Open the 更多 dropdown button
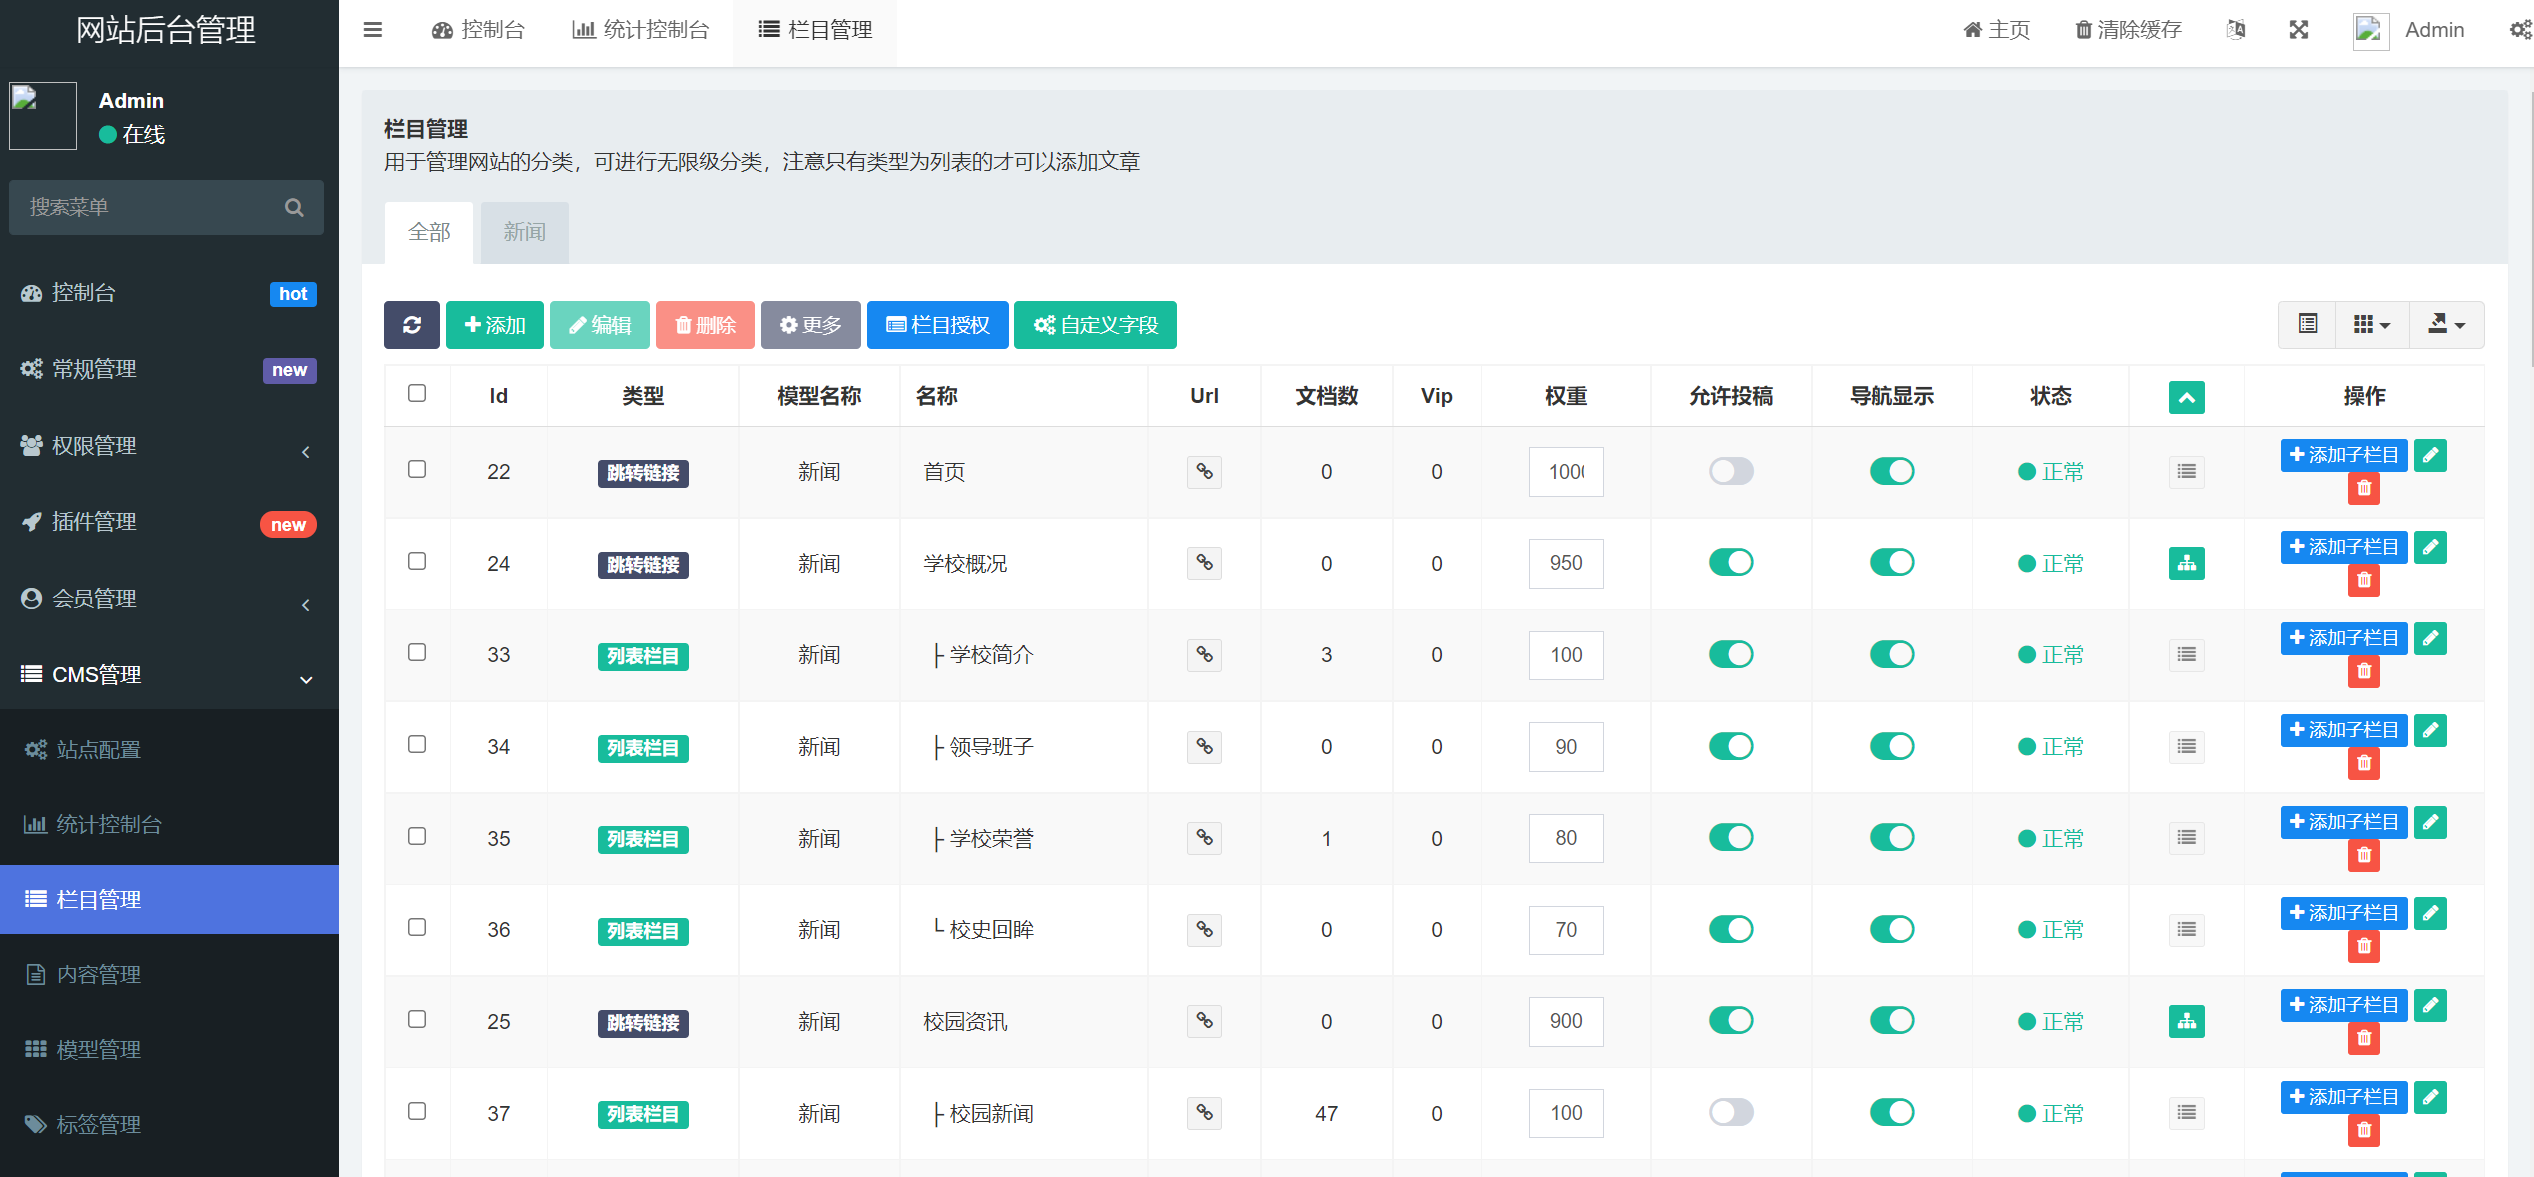This screenshot has width=2534, height=1177. (810, 325)
